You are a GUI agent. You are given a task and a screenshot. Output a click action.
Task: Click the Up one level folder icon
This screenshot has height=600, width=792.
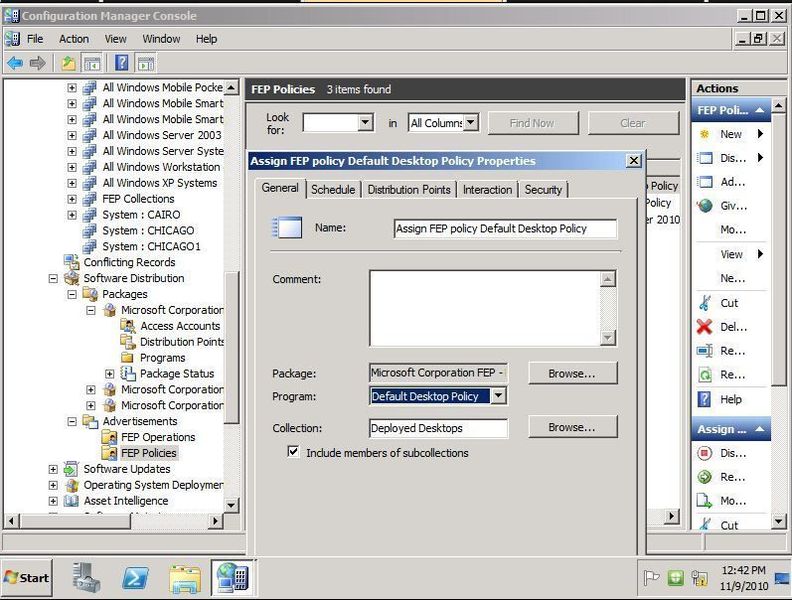(68, 63)
